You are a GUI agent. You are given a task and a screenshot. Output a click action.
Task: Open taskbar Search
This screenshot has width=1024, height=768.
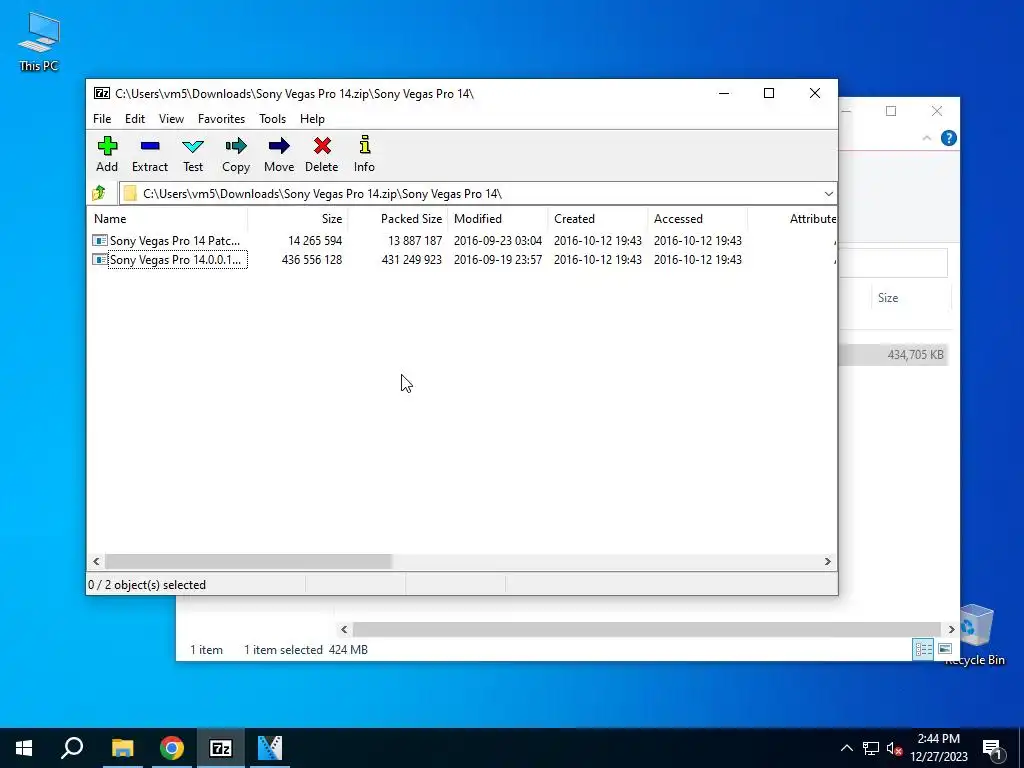coord(72,748)
